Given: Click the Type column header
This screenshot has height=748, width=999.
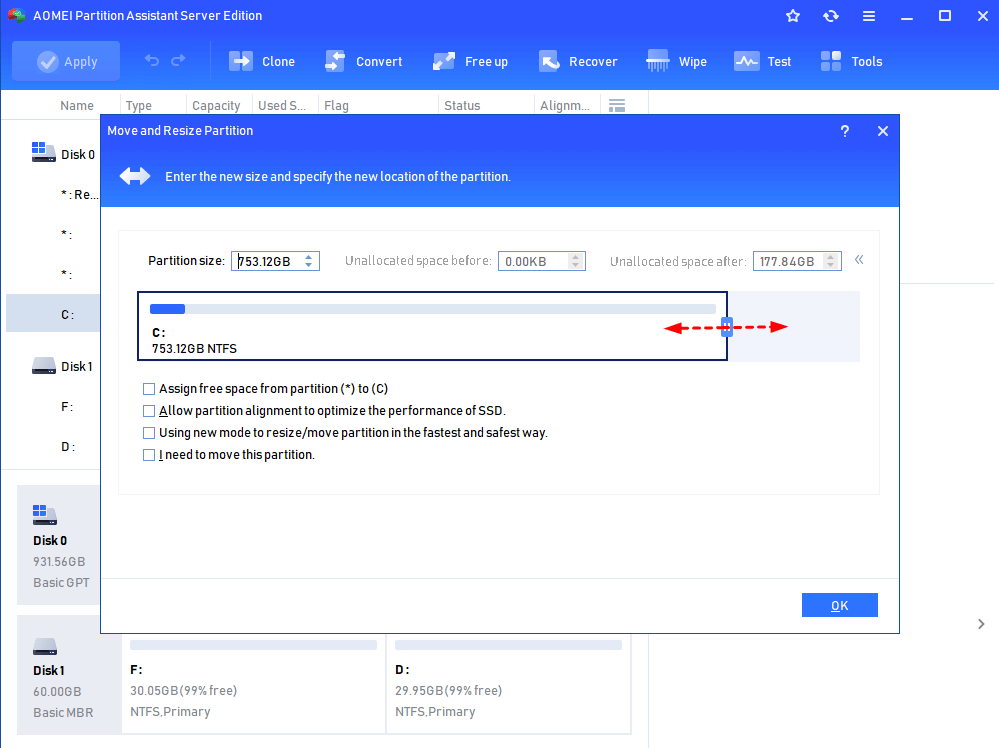Looking at the screenshot, I should [x=139, y=105].
